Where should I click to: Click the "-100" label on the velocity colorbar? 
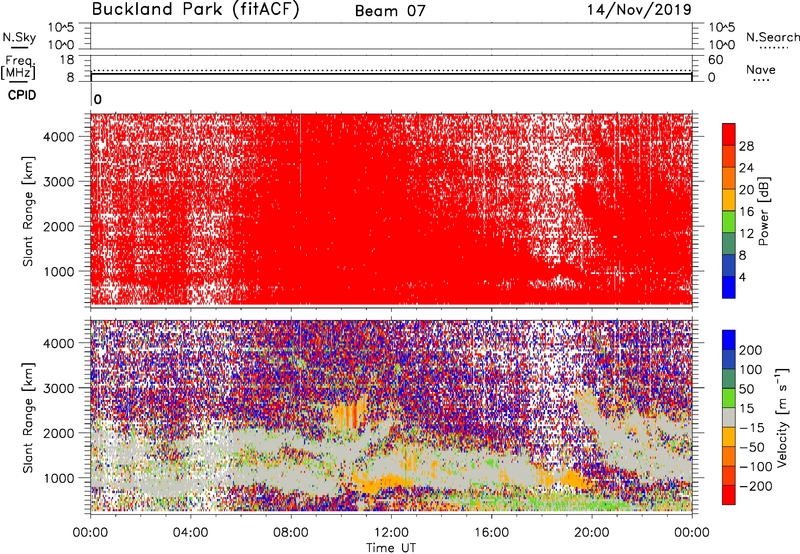(755, 467)
